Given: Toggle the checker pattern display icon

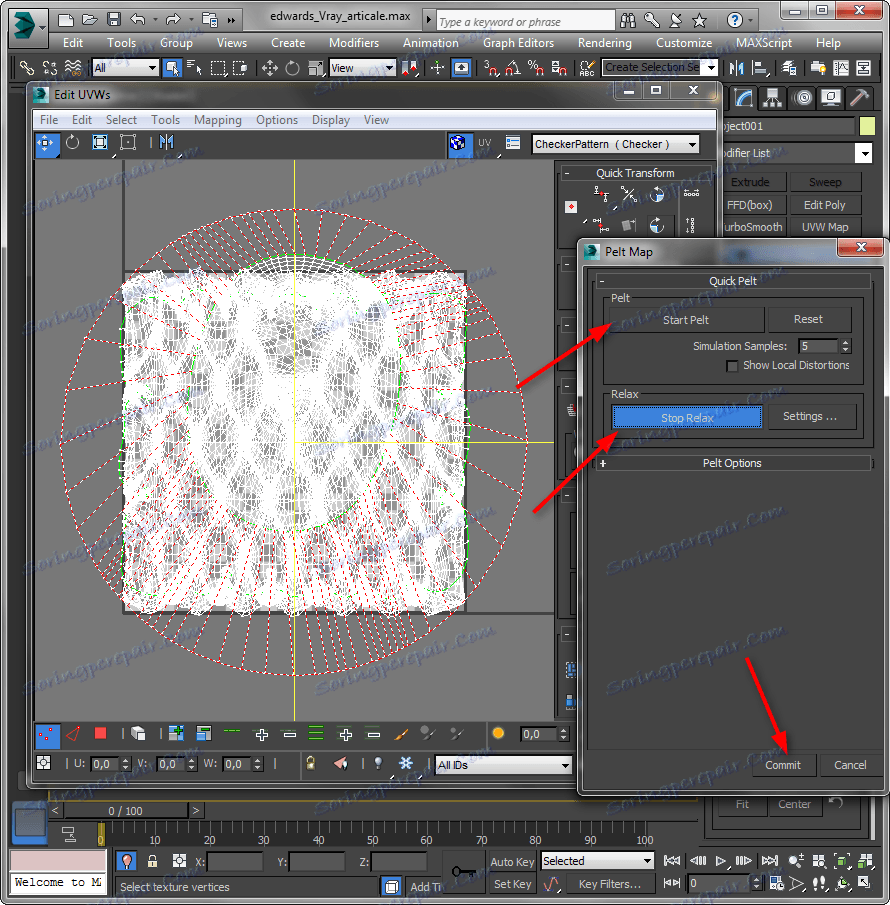Looking at the screenshot, I should click(x=458, y=143).
